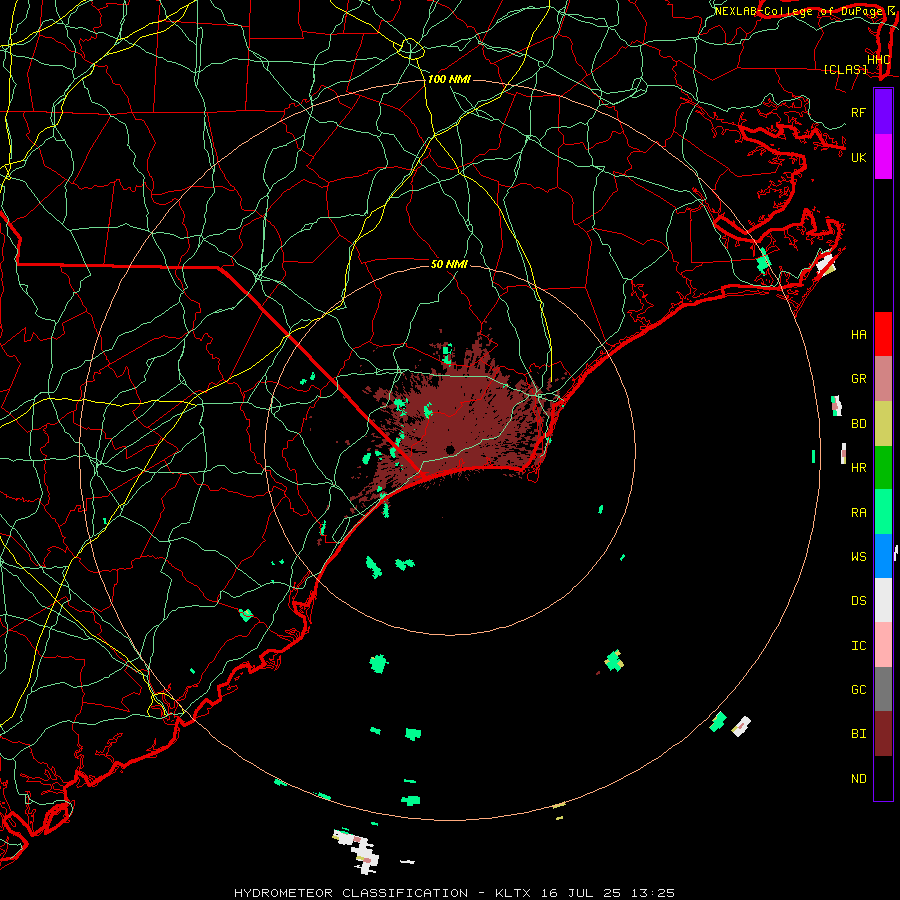Click the HA legend label

pyautogui.click(x=858, y=335)
